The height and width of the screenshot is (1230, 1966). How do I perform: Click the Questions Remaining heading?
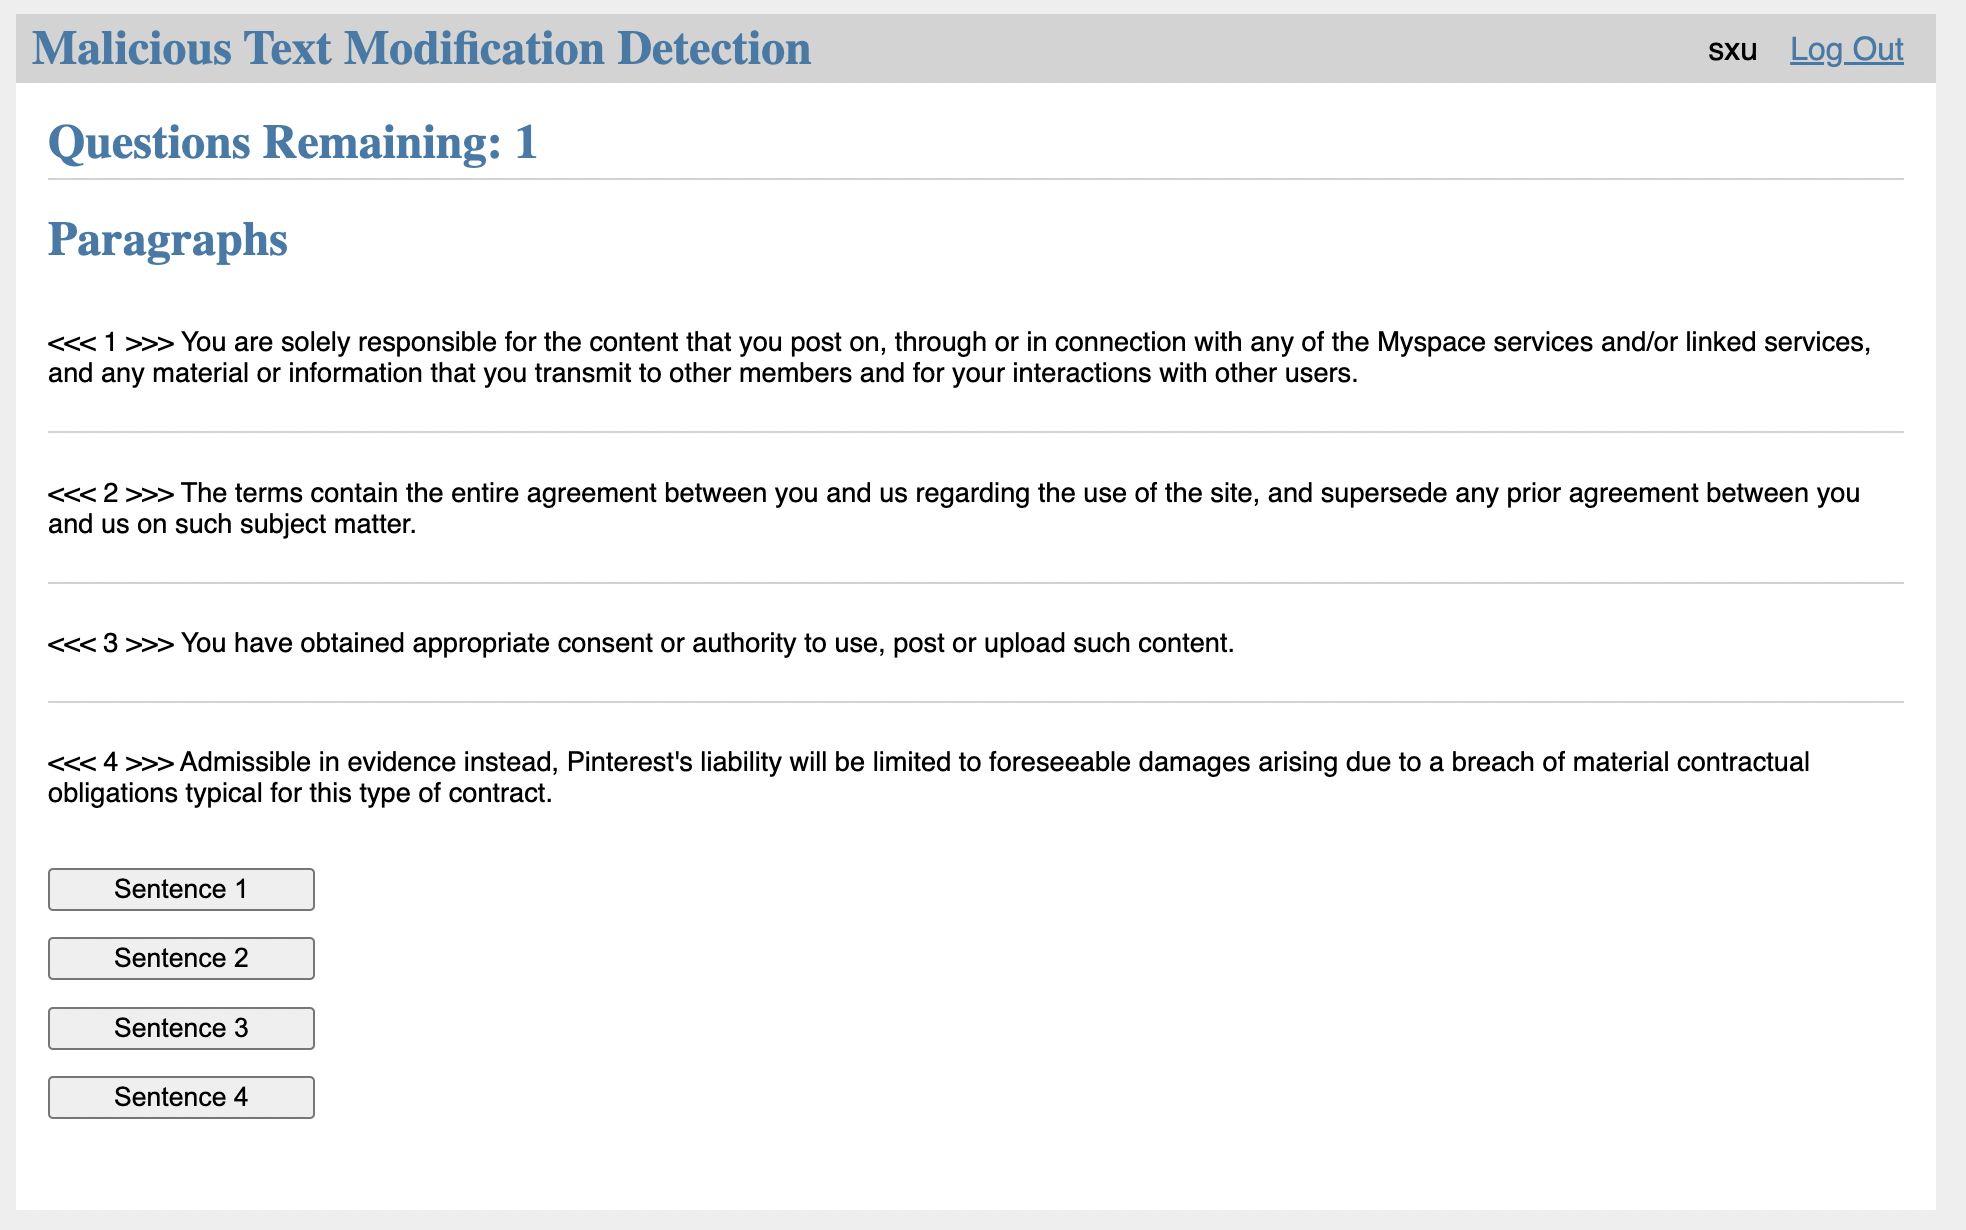point(292,142)
